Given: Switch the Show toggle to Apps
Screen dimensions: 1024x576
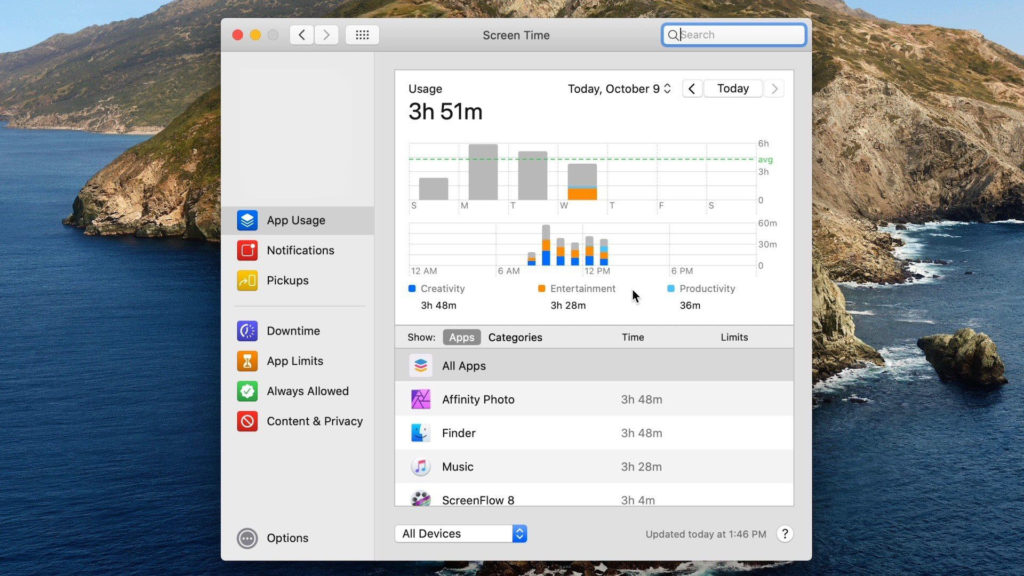Looking at the screenshot, I should point(461,338).
